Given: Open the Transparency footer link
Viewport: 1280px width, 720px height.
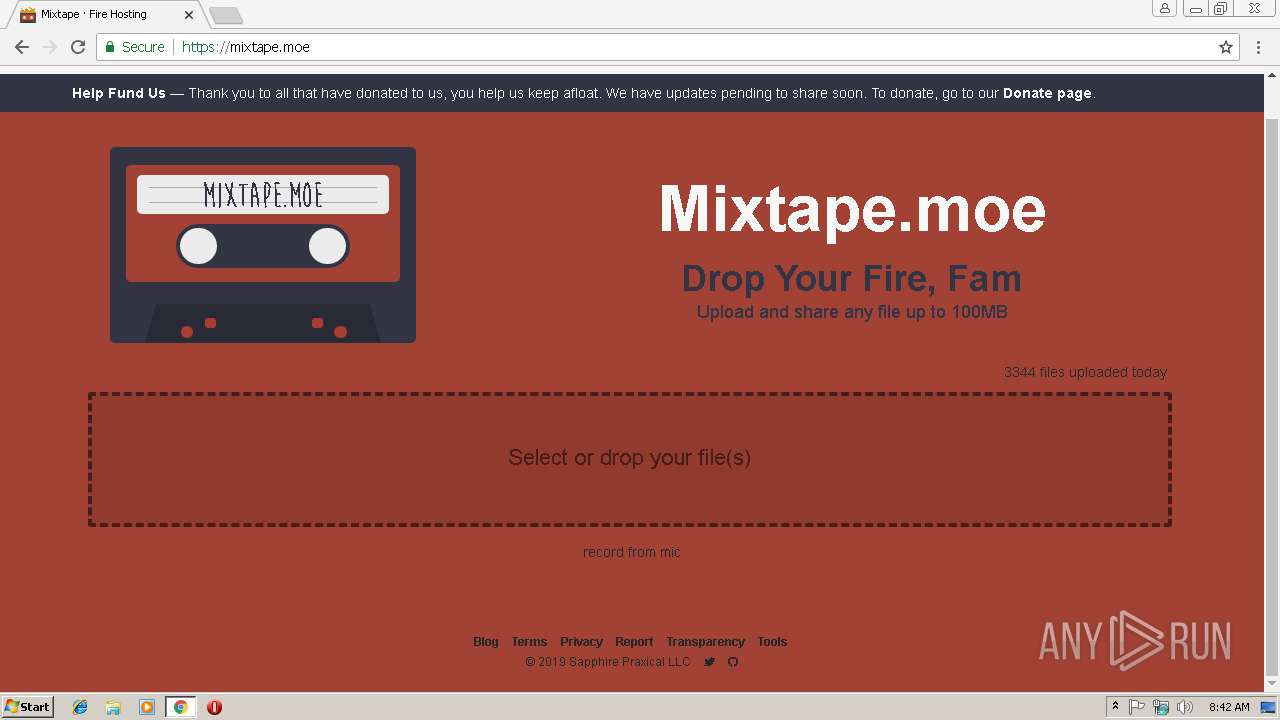Looking at the screenshot, I should 706,642.
